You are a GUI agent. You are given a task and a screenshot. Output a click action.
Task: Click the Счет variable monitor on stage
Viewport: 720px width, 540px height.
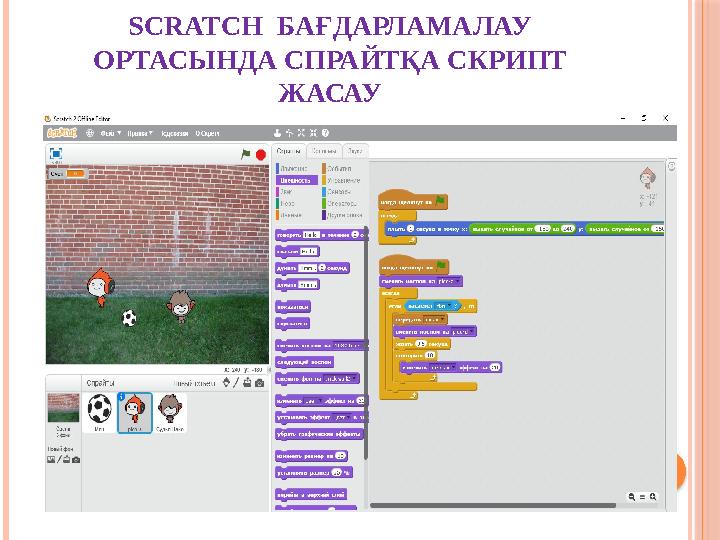pos(67,174)
